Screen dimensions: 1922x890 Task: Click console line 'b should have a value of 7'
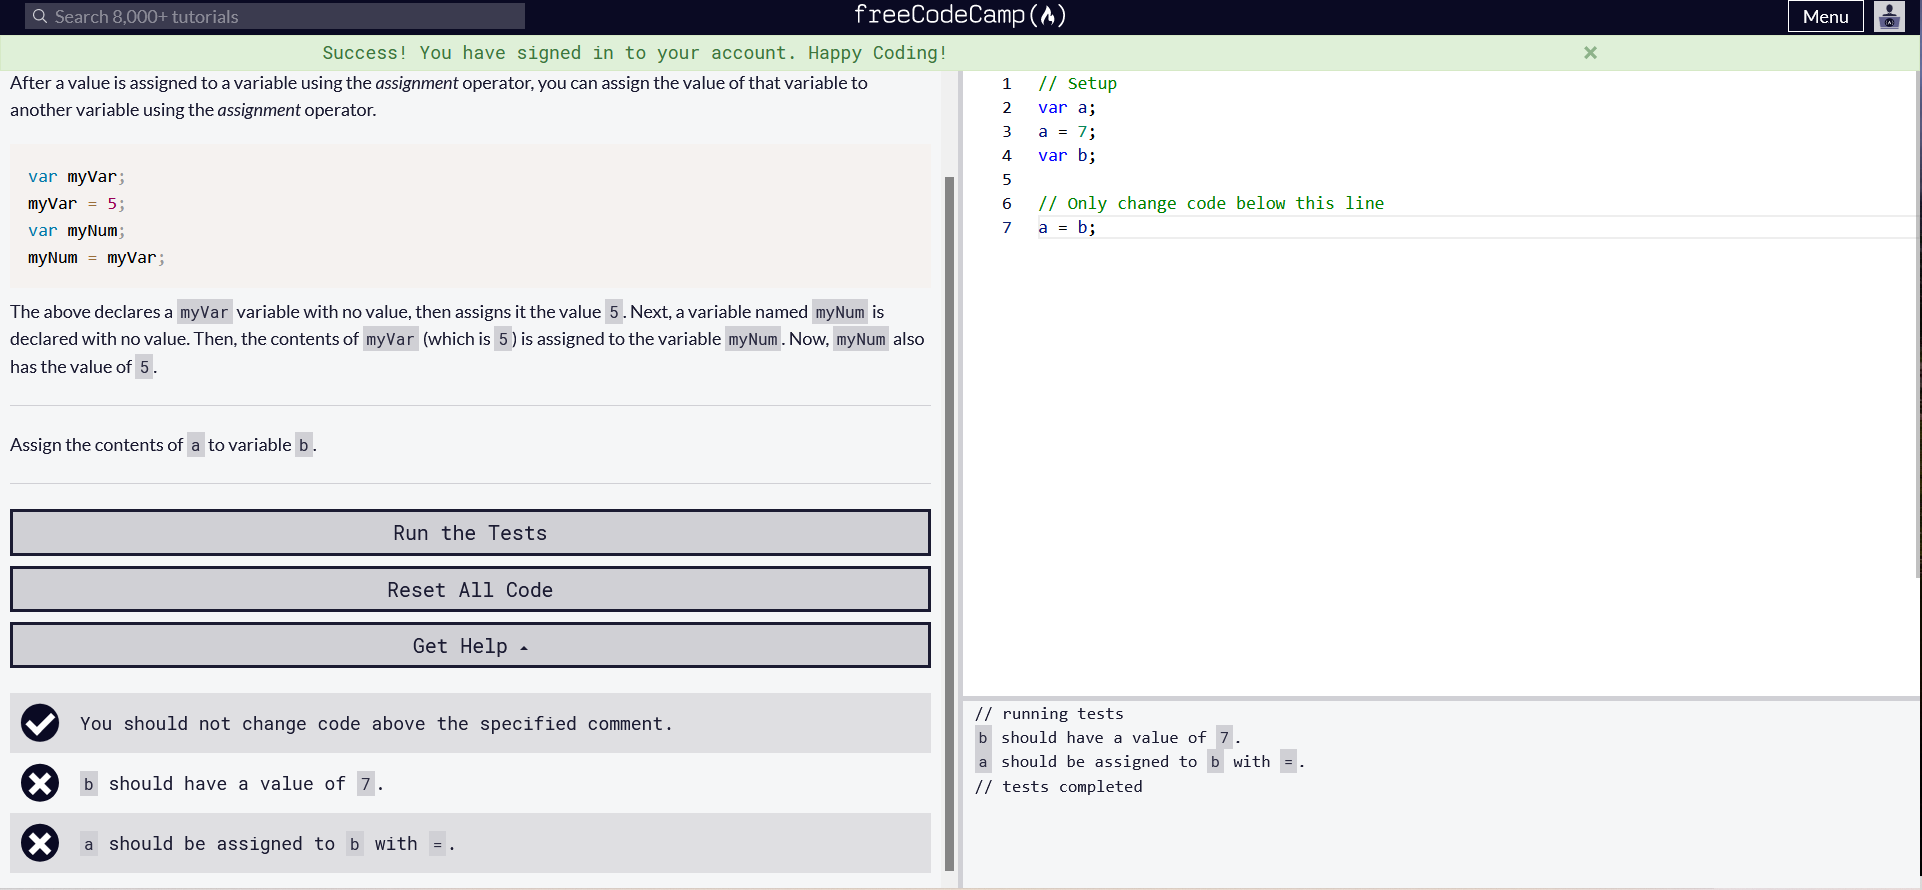pos(1108,738)
